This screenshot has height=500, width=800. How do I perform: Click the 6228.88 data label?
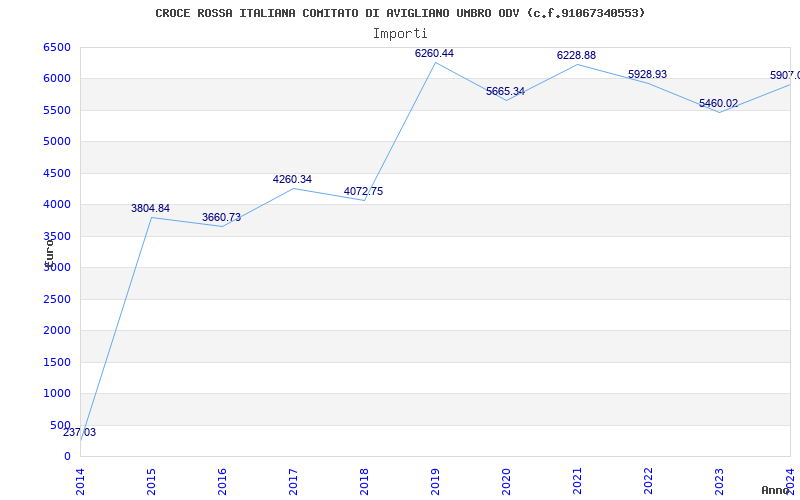577,56
